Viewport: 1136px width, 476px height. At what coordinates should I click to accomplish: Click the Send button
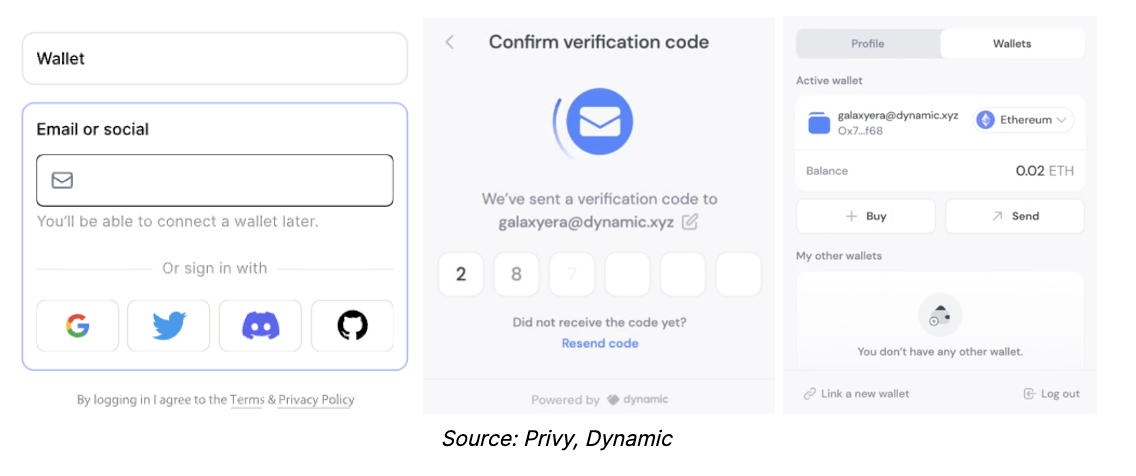tap(1015, 216)
